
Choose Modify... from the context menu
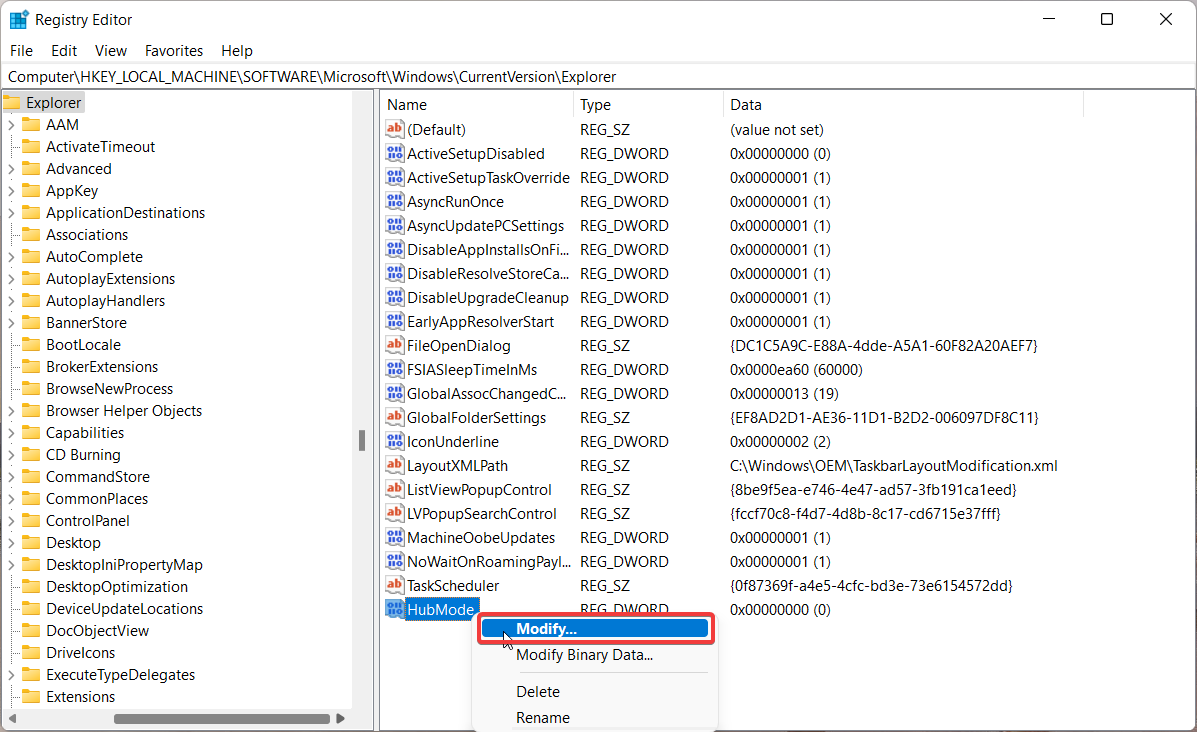pos(546,629)
